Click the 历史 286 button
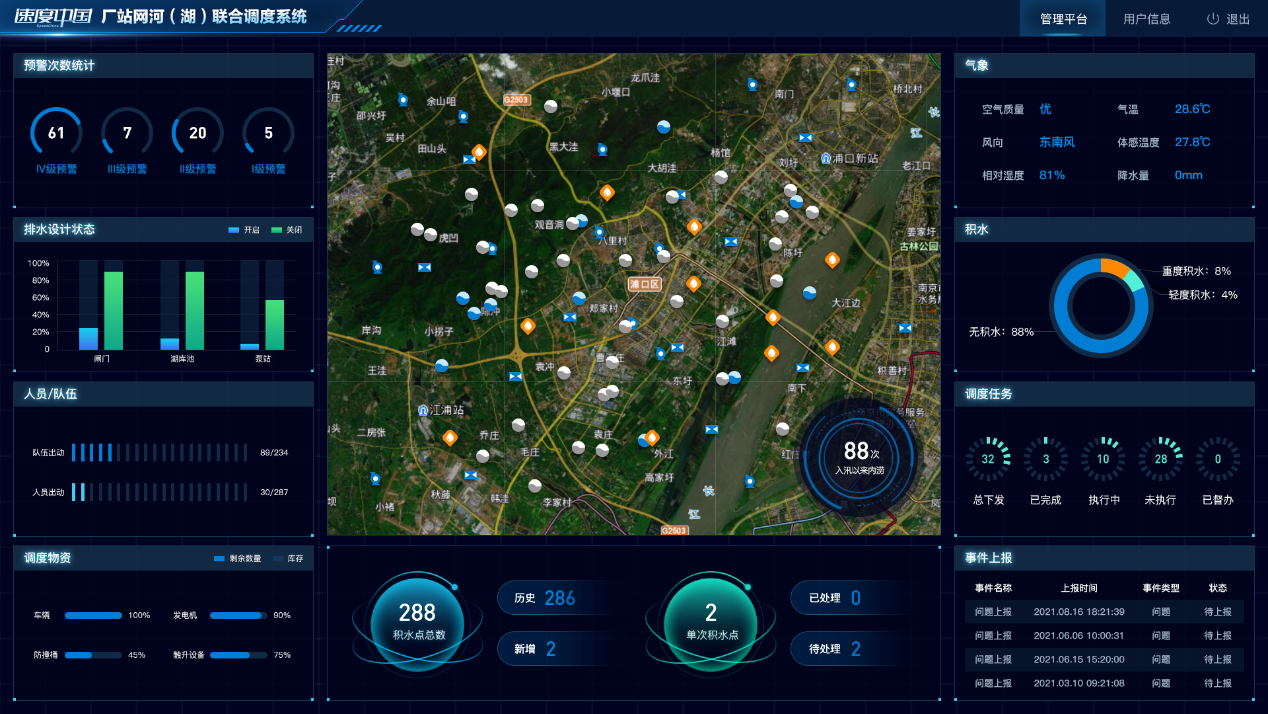 546,598
